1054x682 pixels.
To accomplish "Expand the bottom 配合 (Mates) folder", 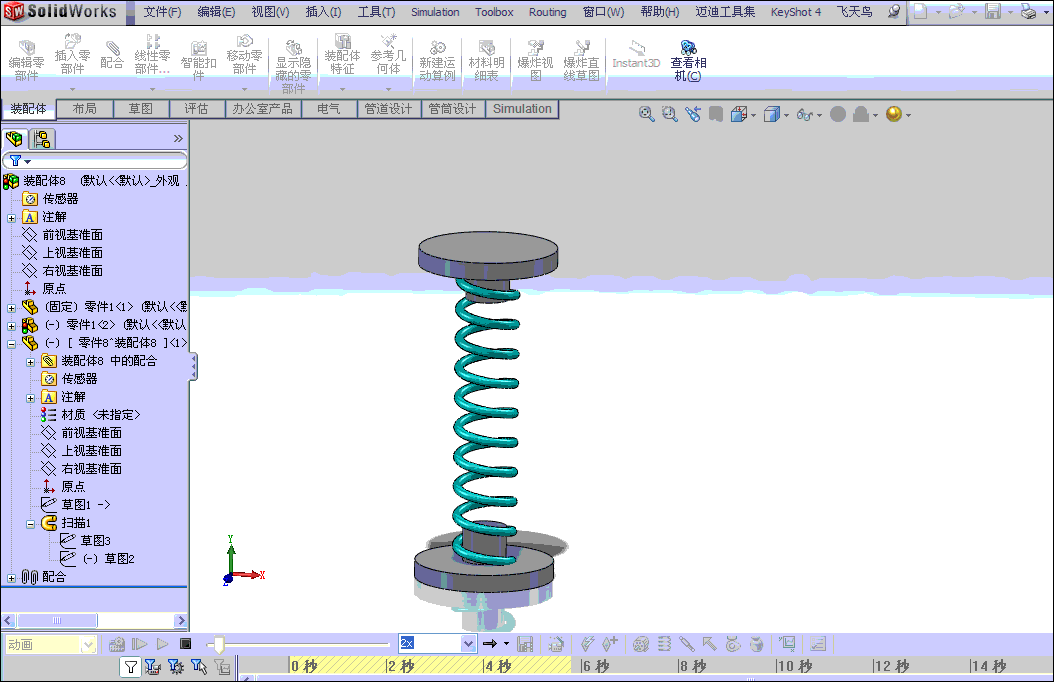I will point(11,578).
